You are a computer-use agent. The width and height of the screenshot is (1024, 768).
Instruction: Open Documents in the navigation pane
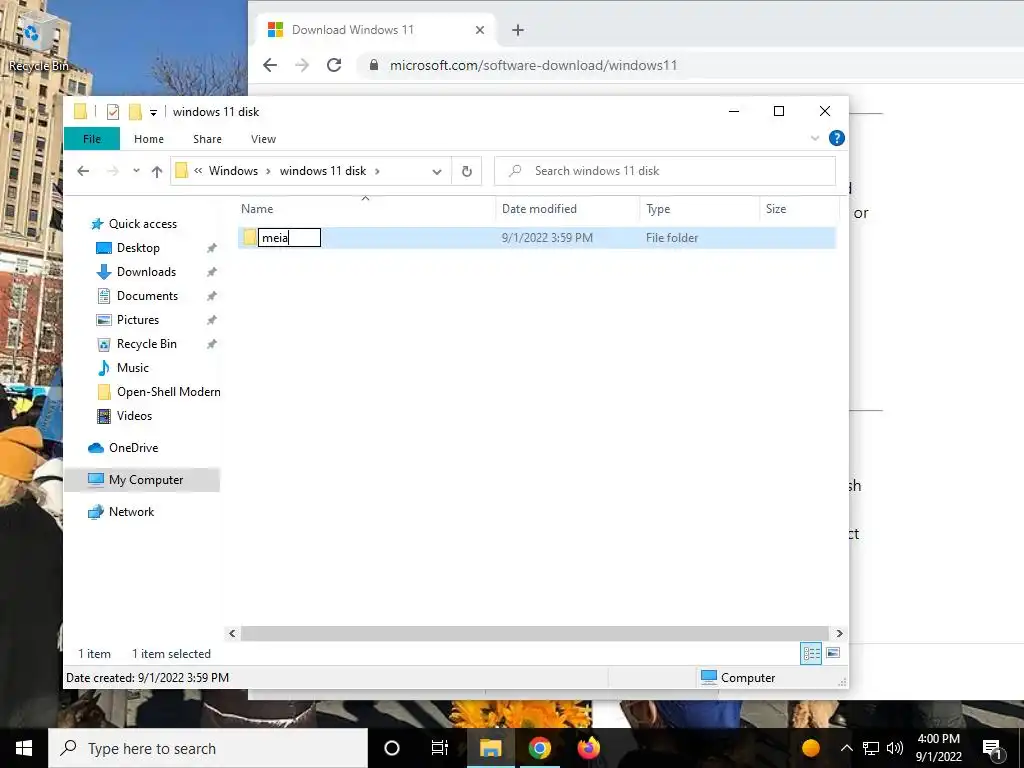click(147, 296)
